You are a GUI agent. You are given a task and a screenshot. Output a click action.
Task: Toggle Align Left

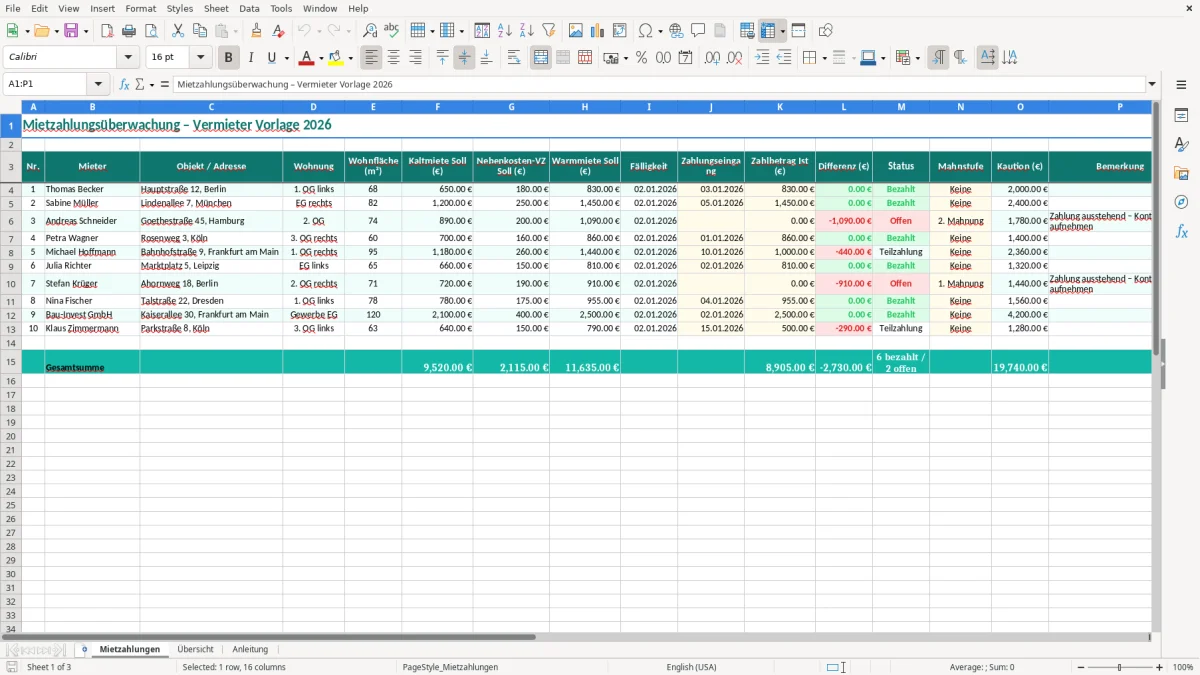point(371,58)
